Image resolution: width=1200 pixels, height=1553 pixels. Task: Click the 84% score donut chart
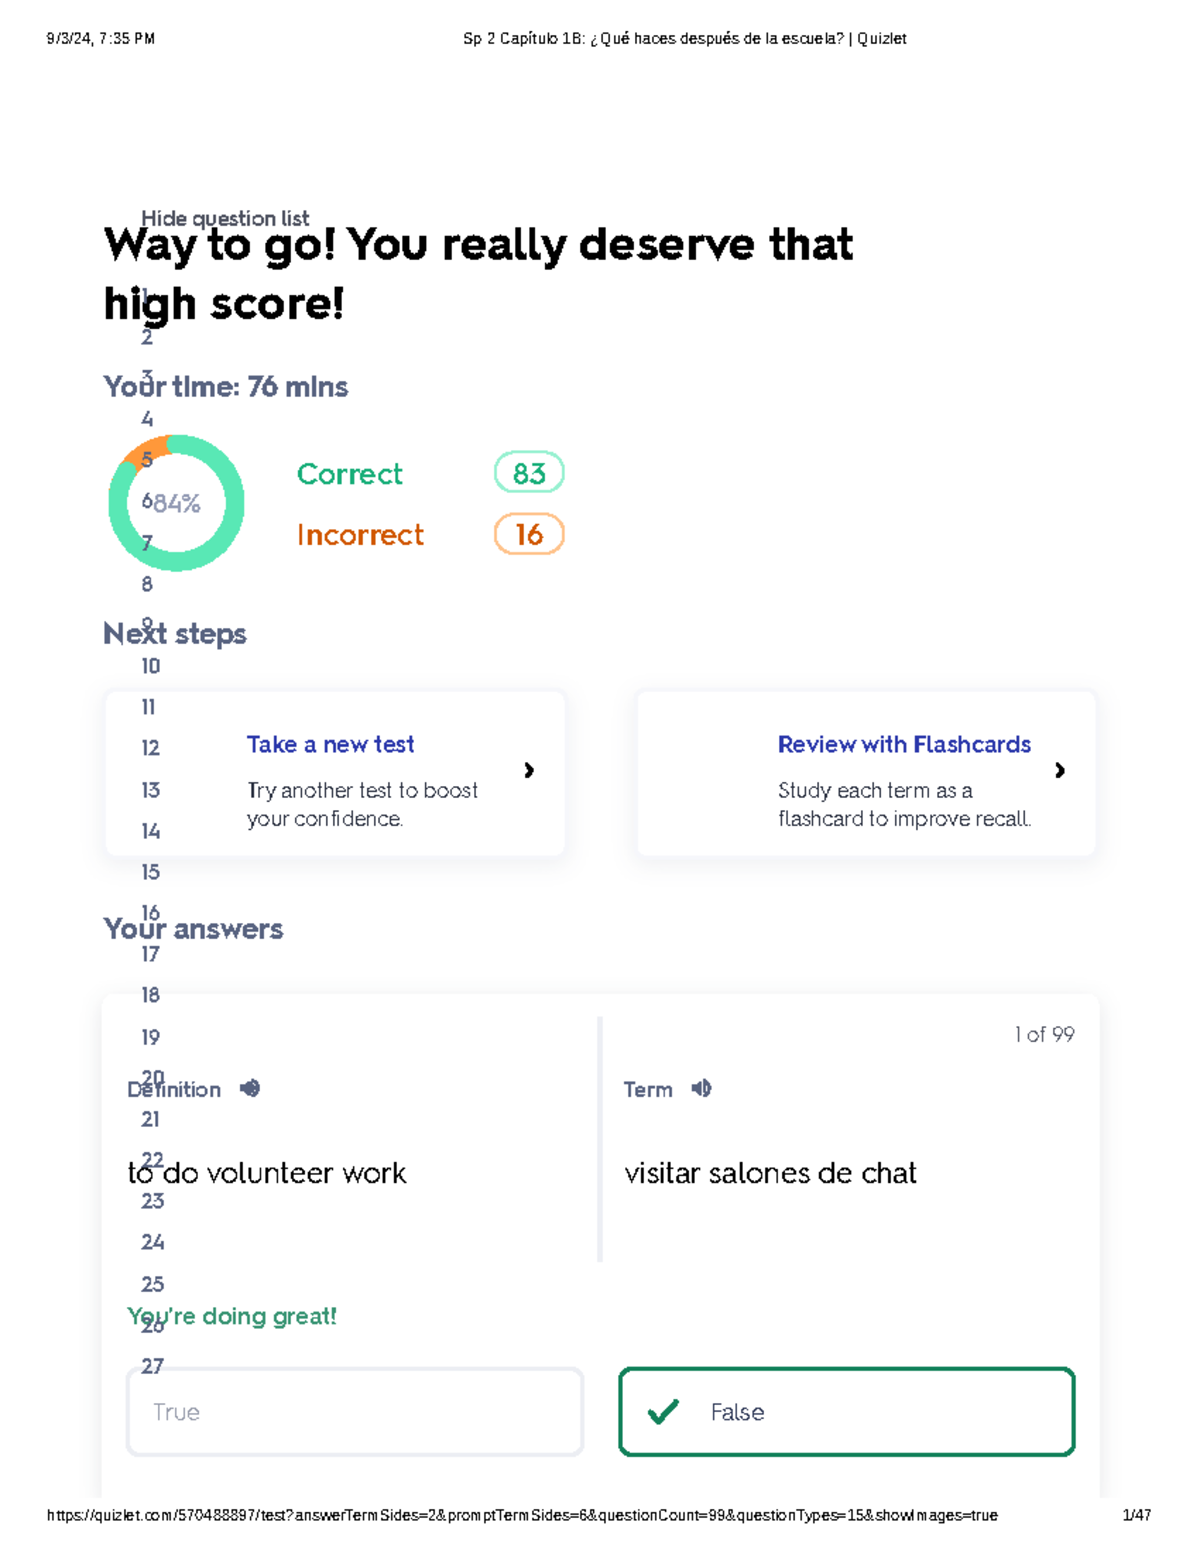tap(176, 503)
